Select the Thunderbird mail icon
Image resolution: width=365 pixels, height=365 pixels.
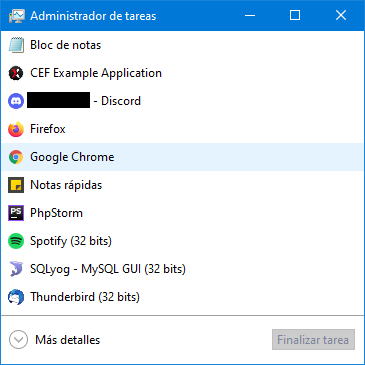[x=16, y=297]
